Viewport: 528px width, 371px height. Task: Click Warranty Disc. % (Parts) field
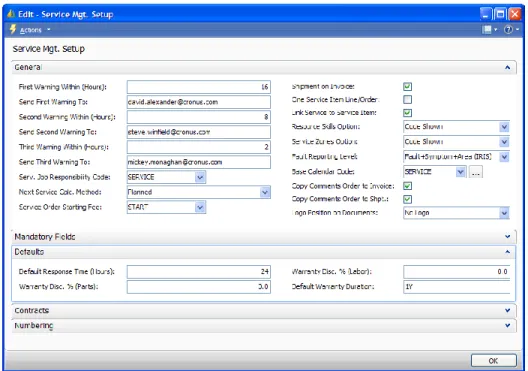pos(199,287)
